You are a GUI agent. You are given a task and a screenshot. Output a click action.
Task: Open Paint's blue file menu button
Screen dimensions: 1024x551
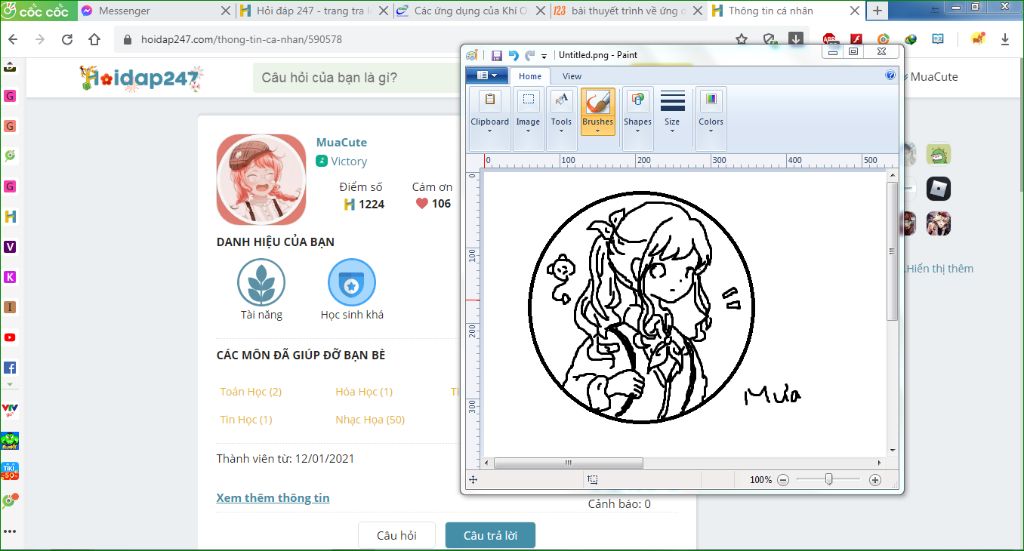(487, 76)
